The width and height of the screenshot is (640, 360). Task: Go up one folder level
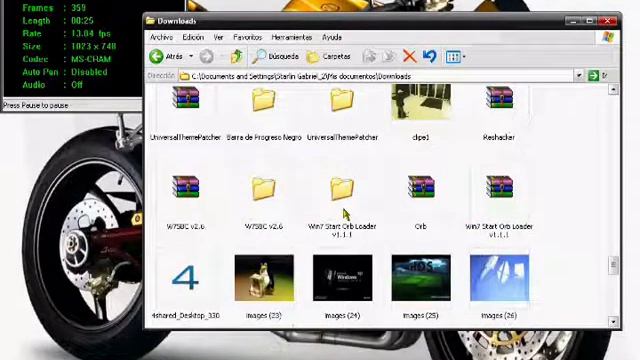pyautogui.click(x=236, y=56)
